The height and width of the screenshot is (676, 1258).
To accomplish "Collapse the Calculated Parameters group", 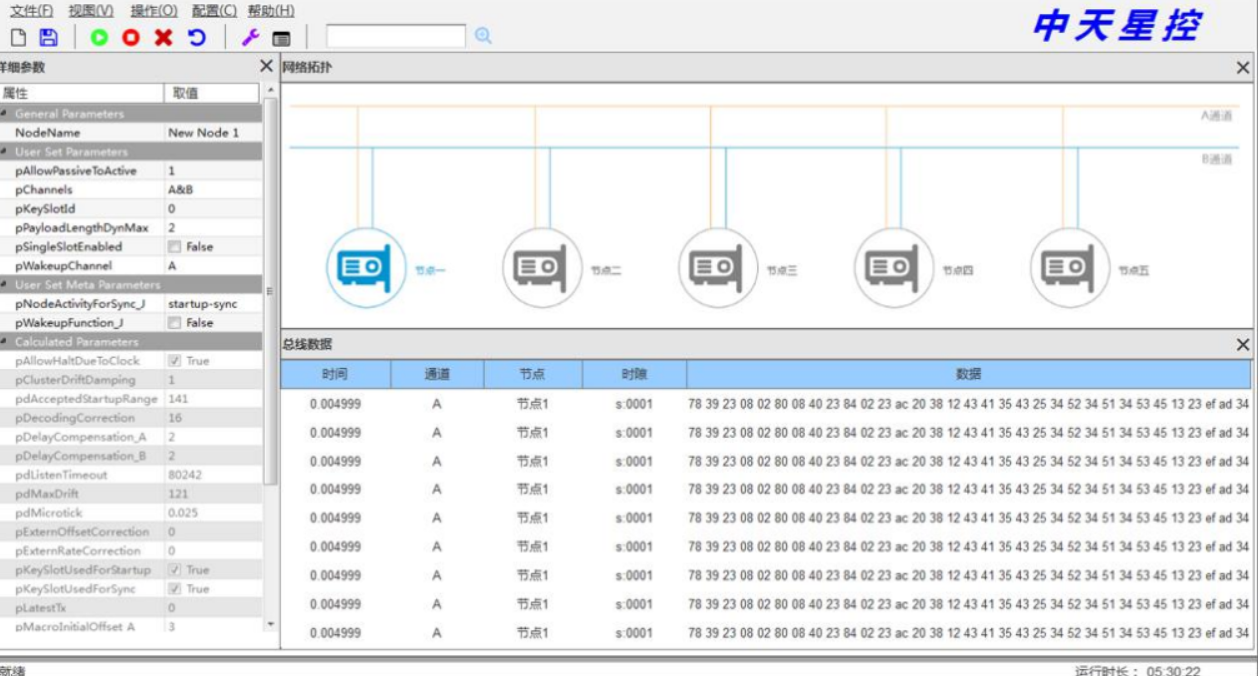I will coord(4,342).
